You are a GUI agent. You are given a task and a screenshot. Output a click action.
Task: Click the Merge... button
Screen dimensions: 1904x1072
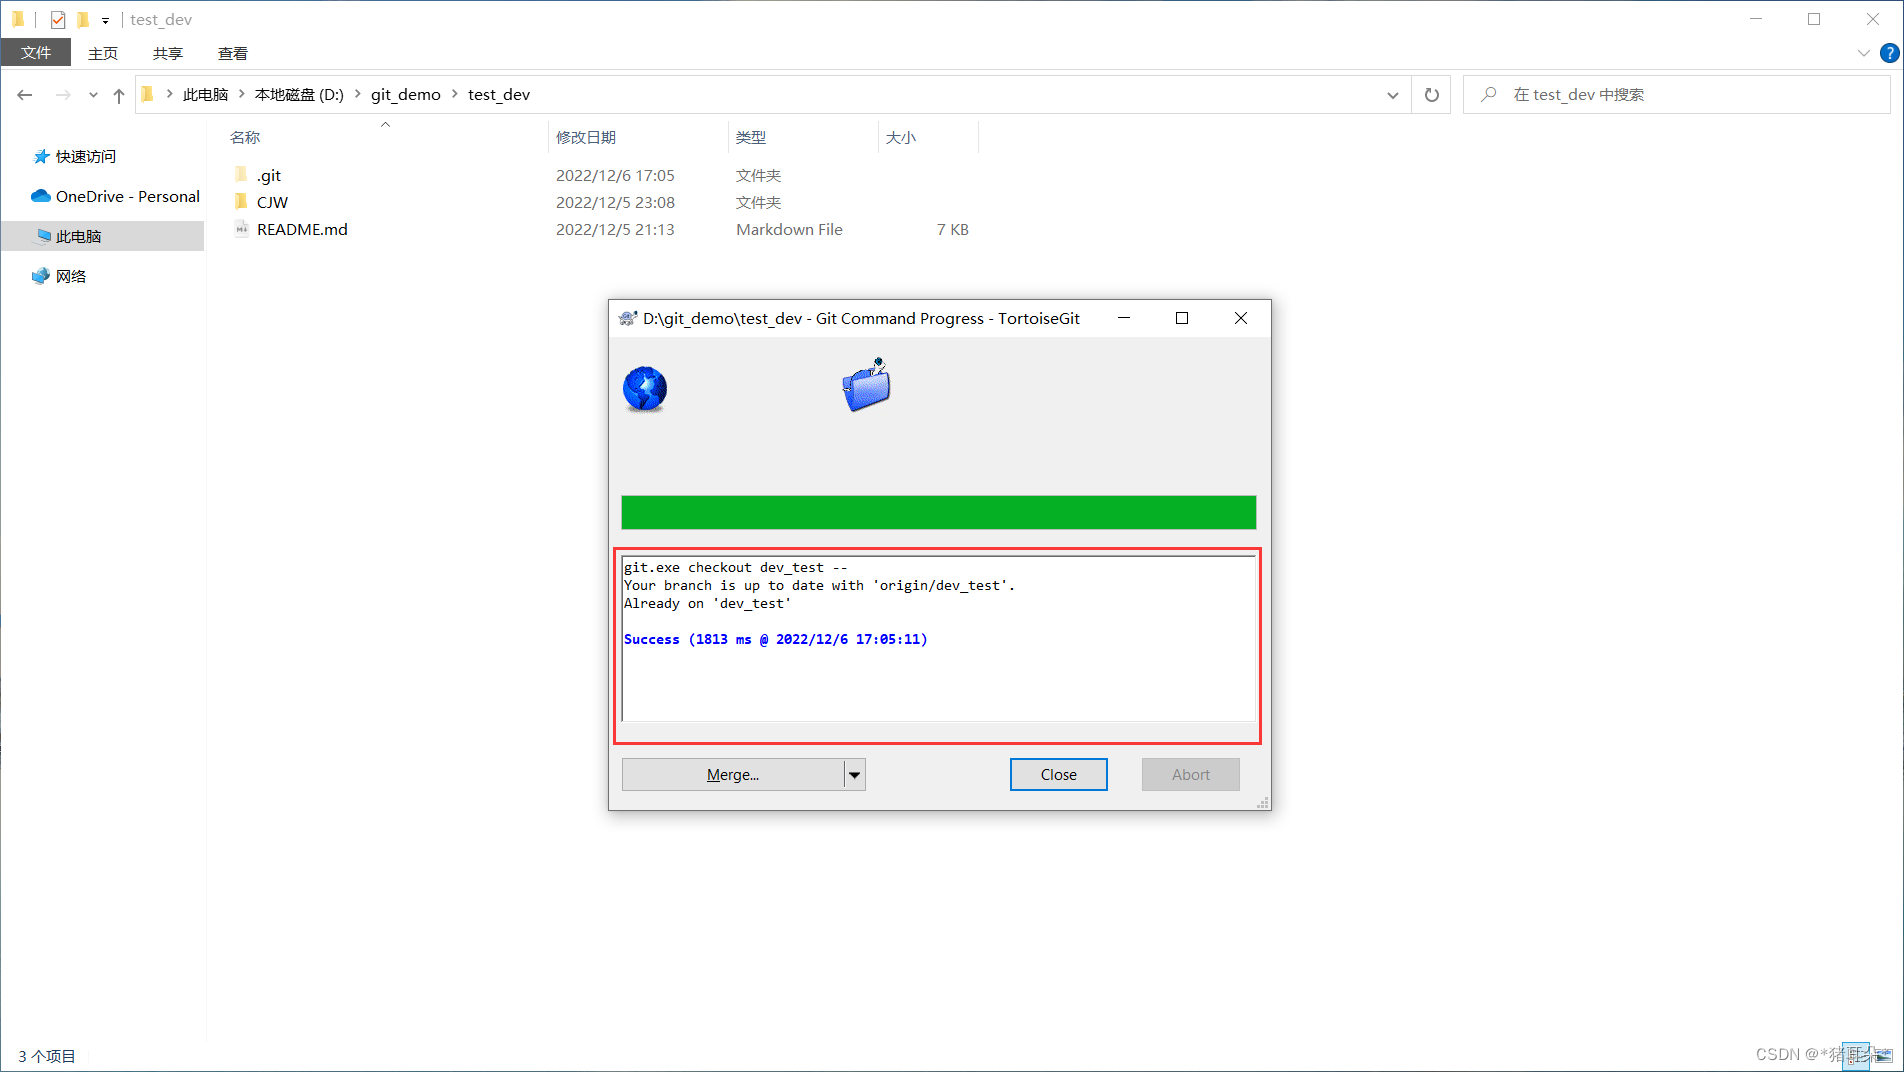click(x=733, y=774)
